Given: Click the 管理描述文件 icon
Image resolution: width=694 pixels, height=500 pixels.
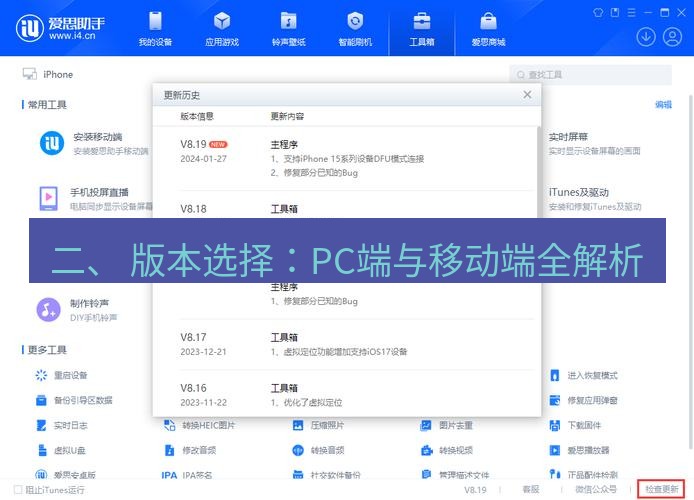Looking at the screenshot, I should click(x=426, y=474).
